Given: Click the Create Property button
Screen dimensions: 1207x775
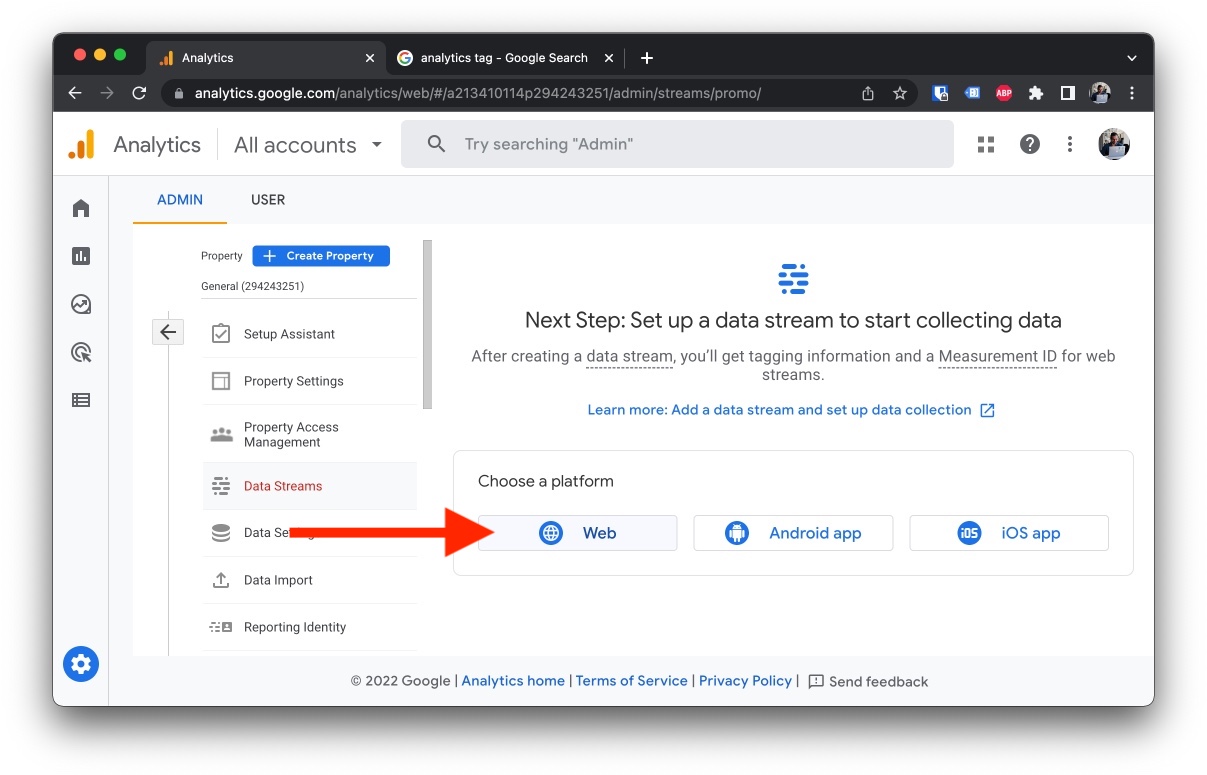Looking at the screenshot, I should pyautogui.click(x=321, y=256).
